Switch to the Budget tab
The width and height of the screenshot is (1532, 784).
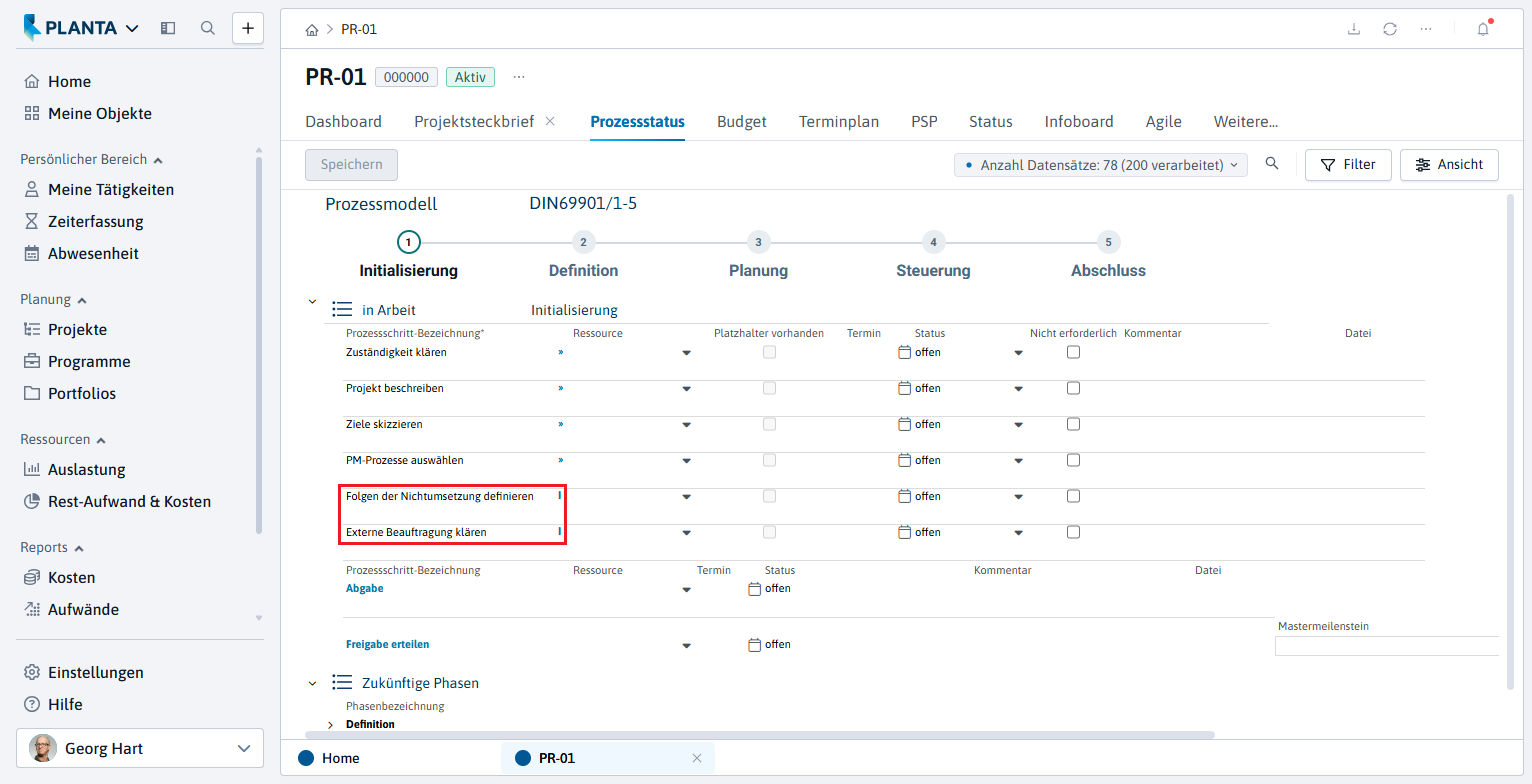click(742, 122)
